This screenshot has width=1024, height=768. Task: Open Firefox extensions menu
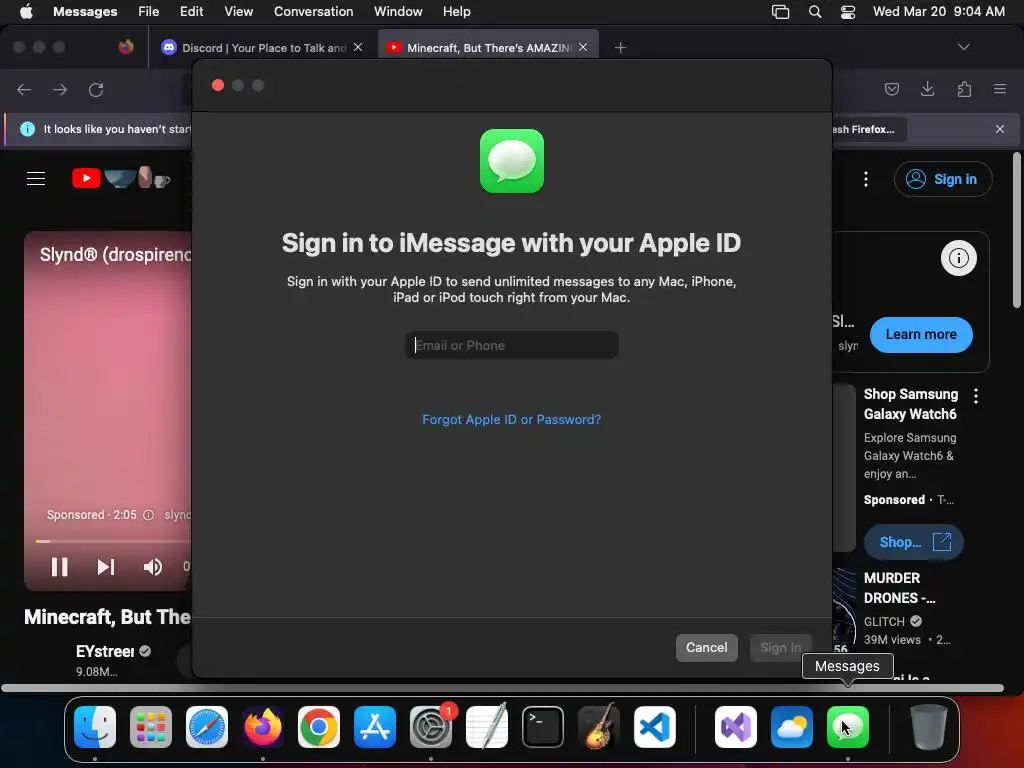[x=964, y=89]
